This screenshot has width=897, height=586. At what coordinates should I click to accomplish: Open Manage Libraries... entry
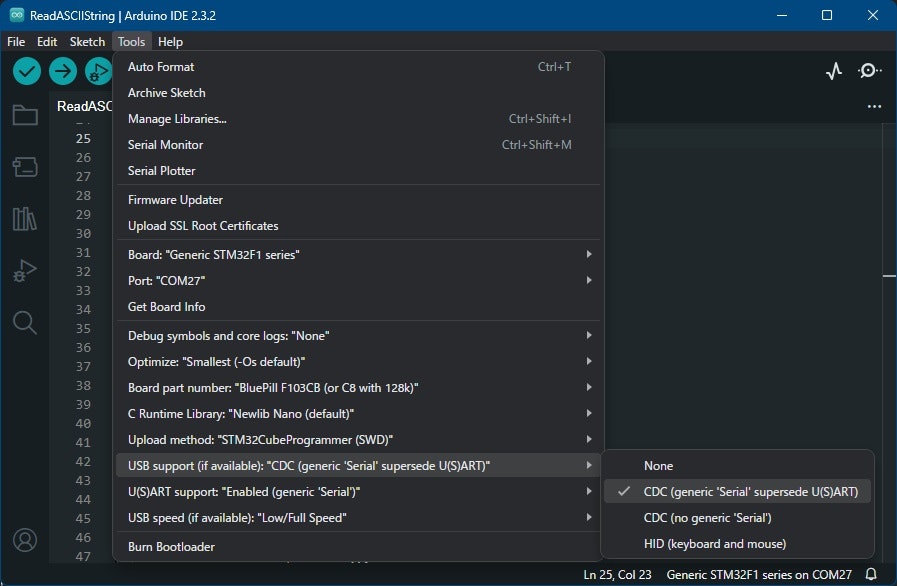pos(359,119)
